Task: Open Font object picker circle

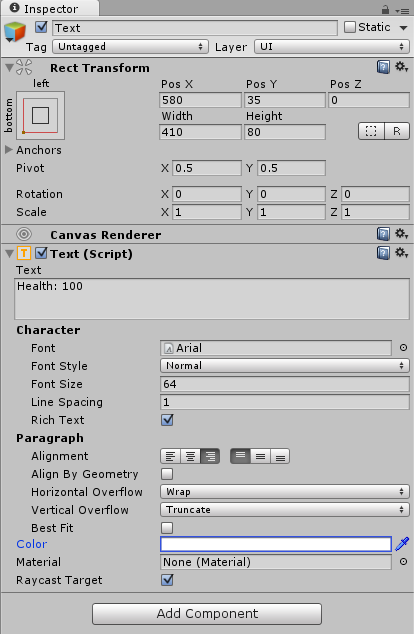Action: point(403,348)
